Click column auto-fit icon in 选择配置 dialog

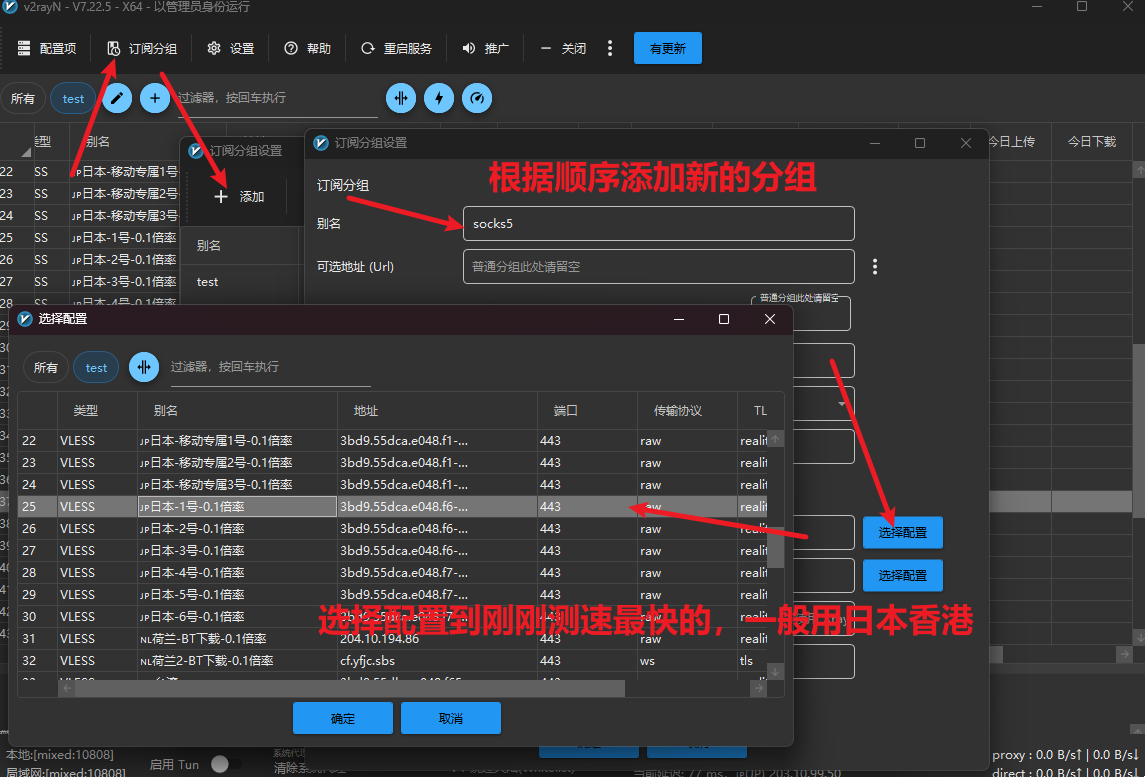point(144,367)
